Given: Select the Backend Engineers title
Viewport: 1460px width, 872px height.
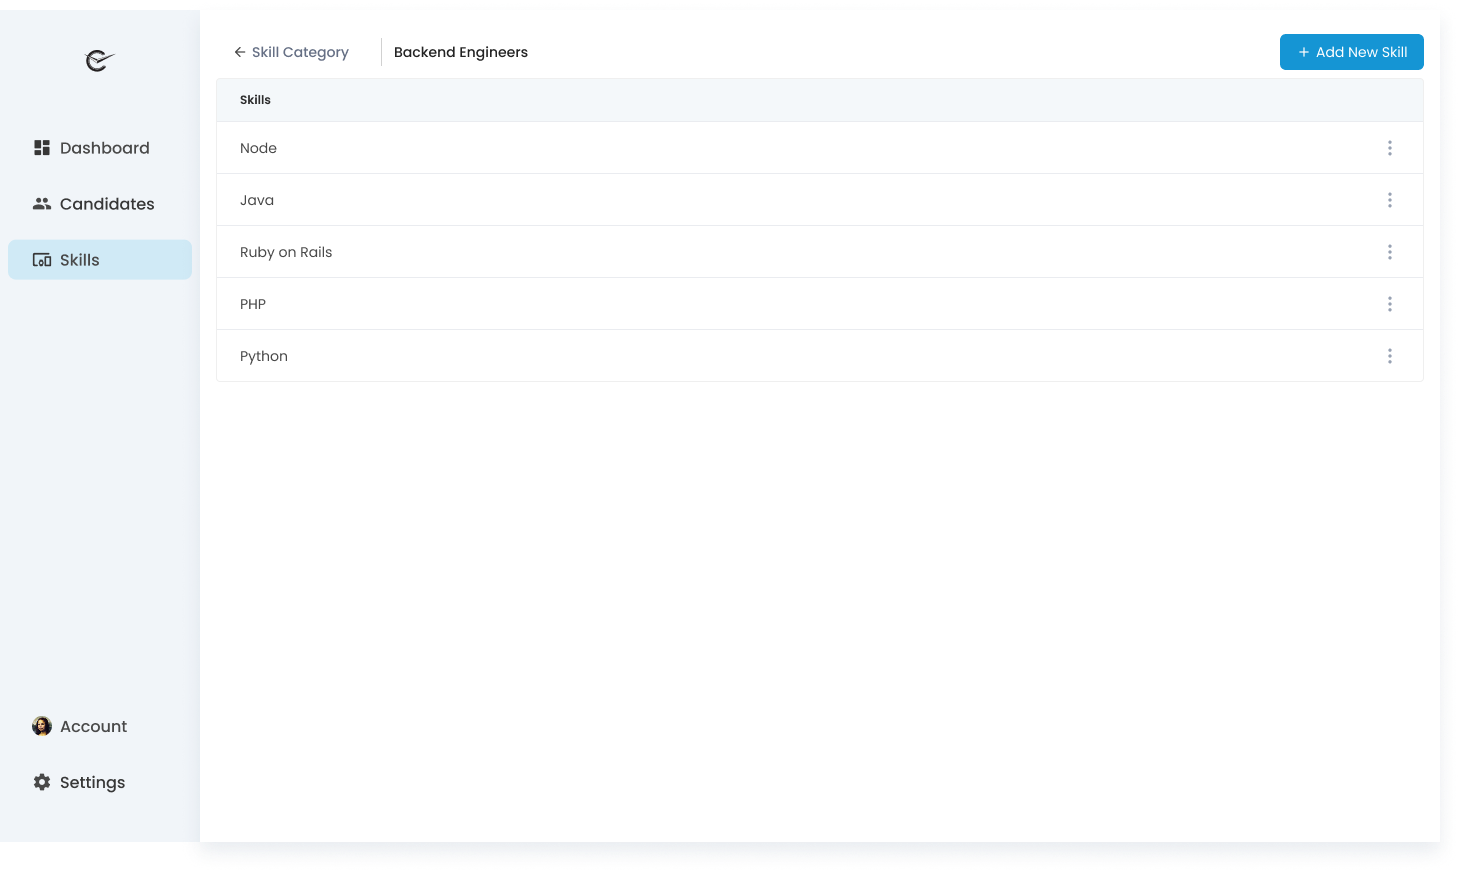Looking at the screenshot, I should tap(460, 51).
